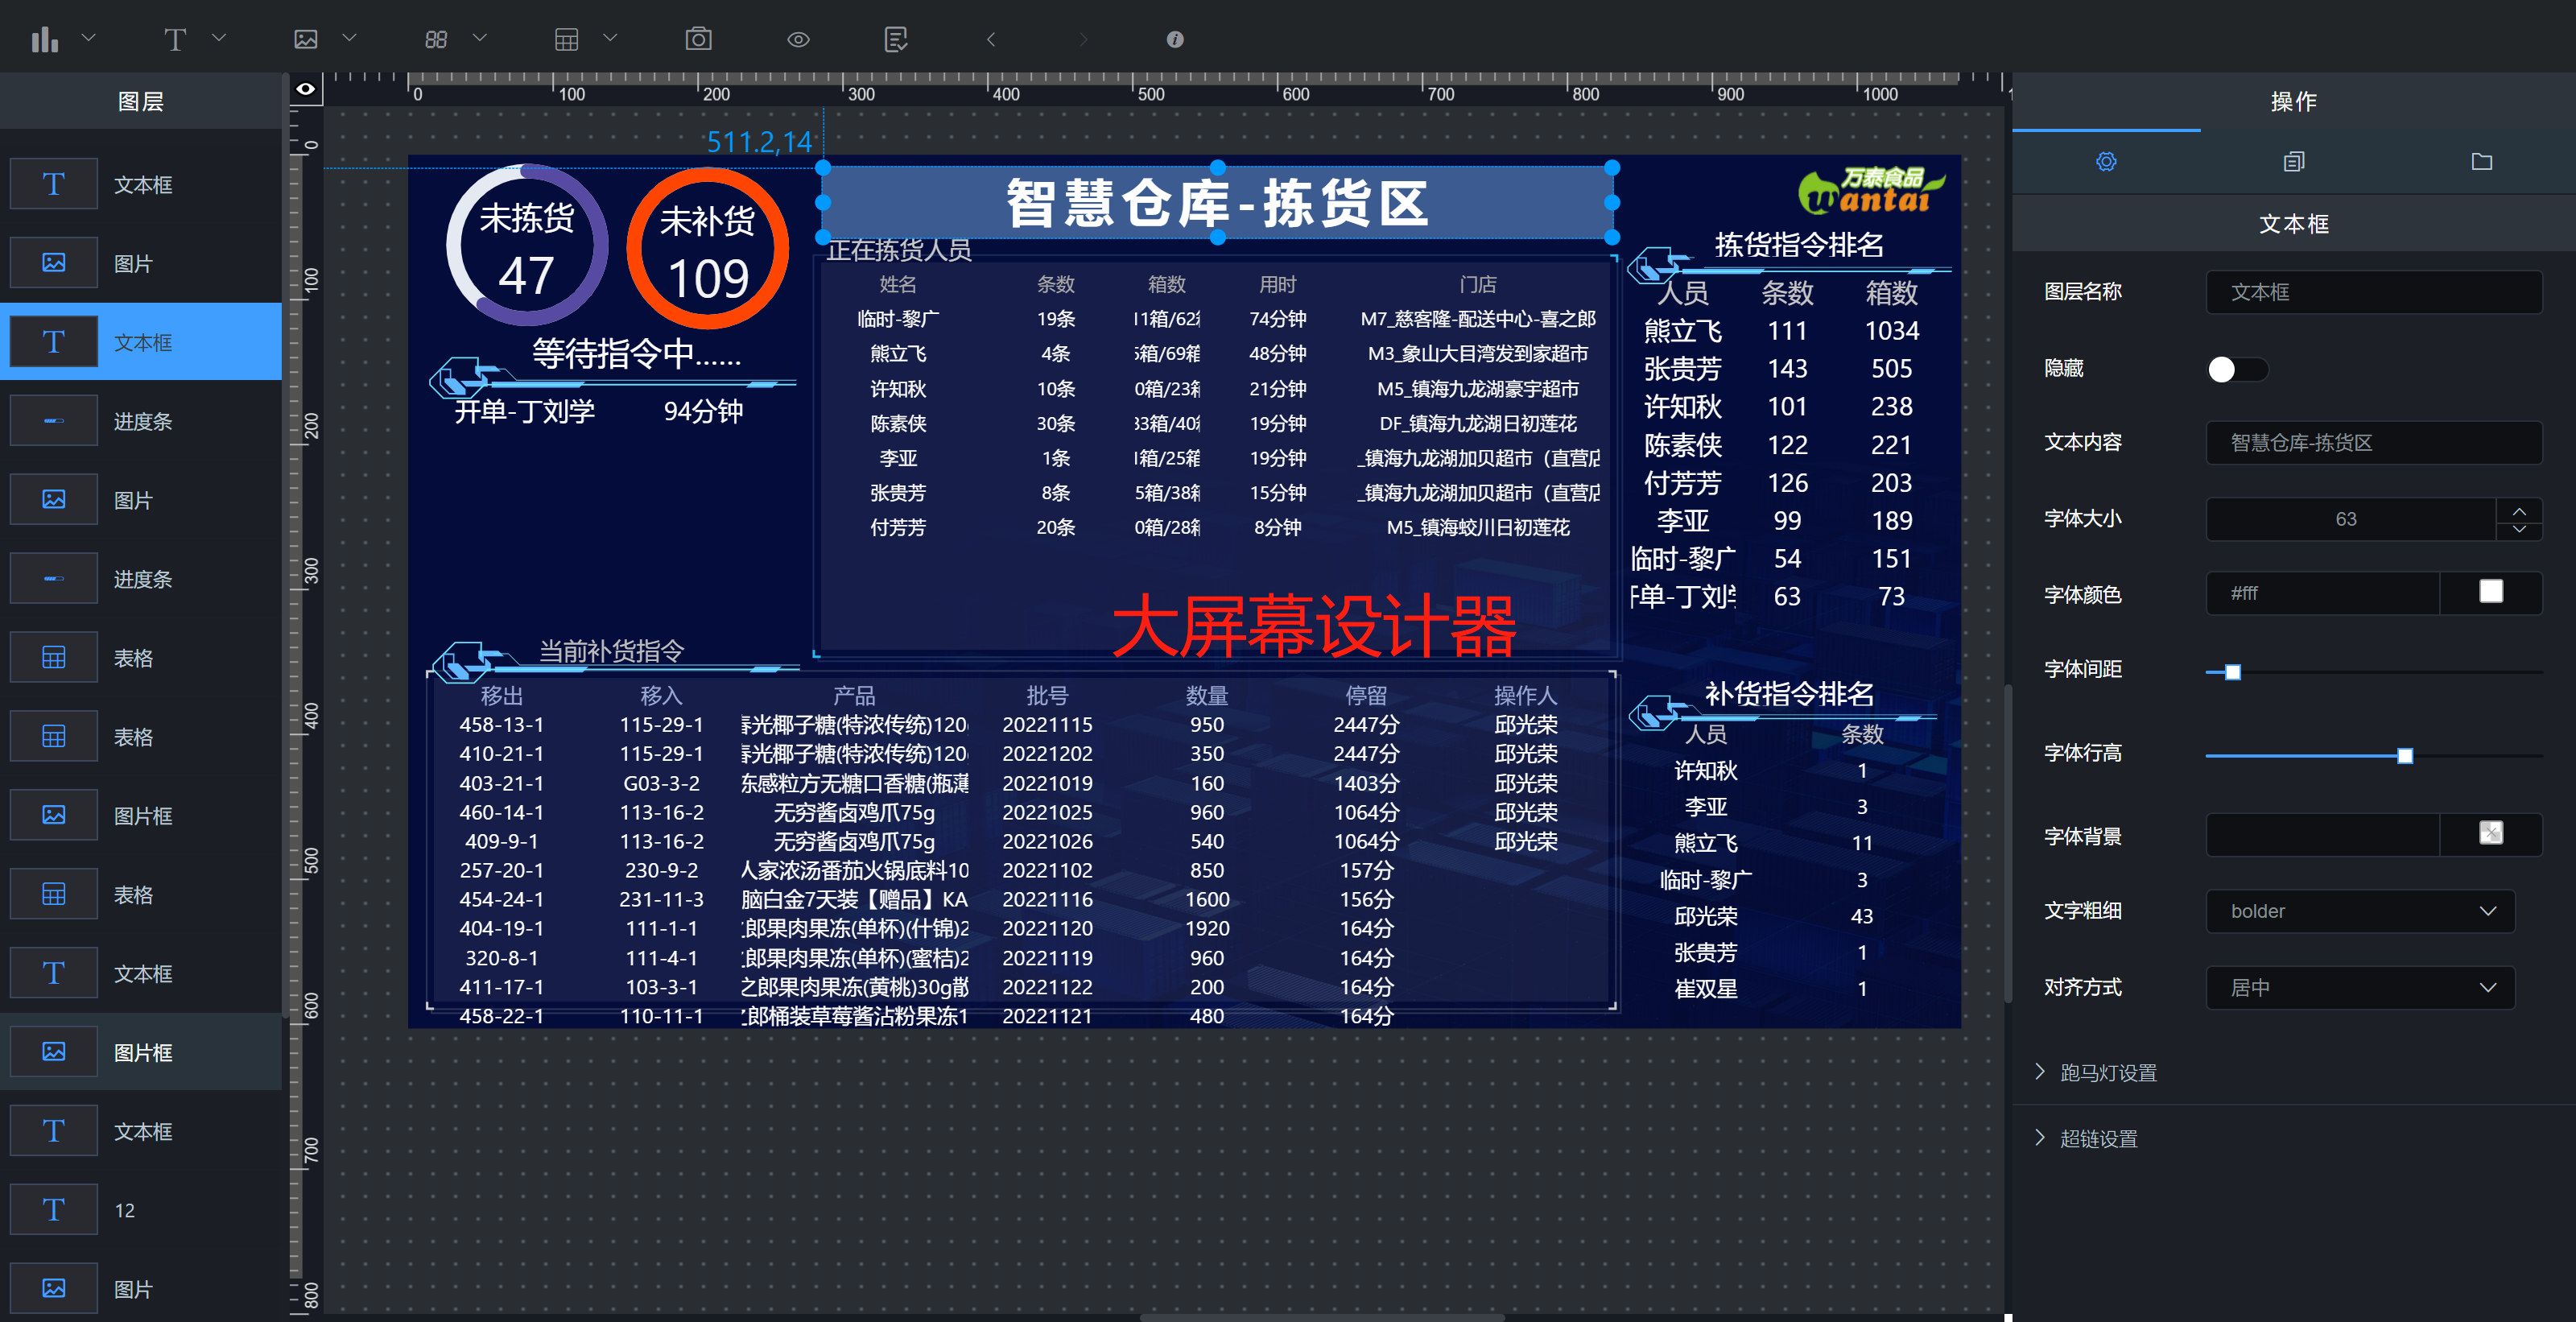Select the title text 智慧仓库-拣货区 on canvas
Screen dimensions: 2576x1322
click(1218, 203)
